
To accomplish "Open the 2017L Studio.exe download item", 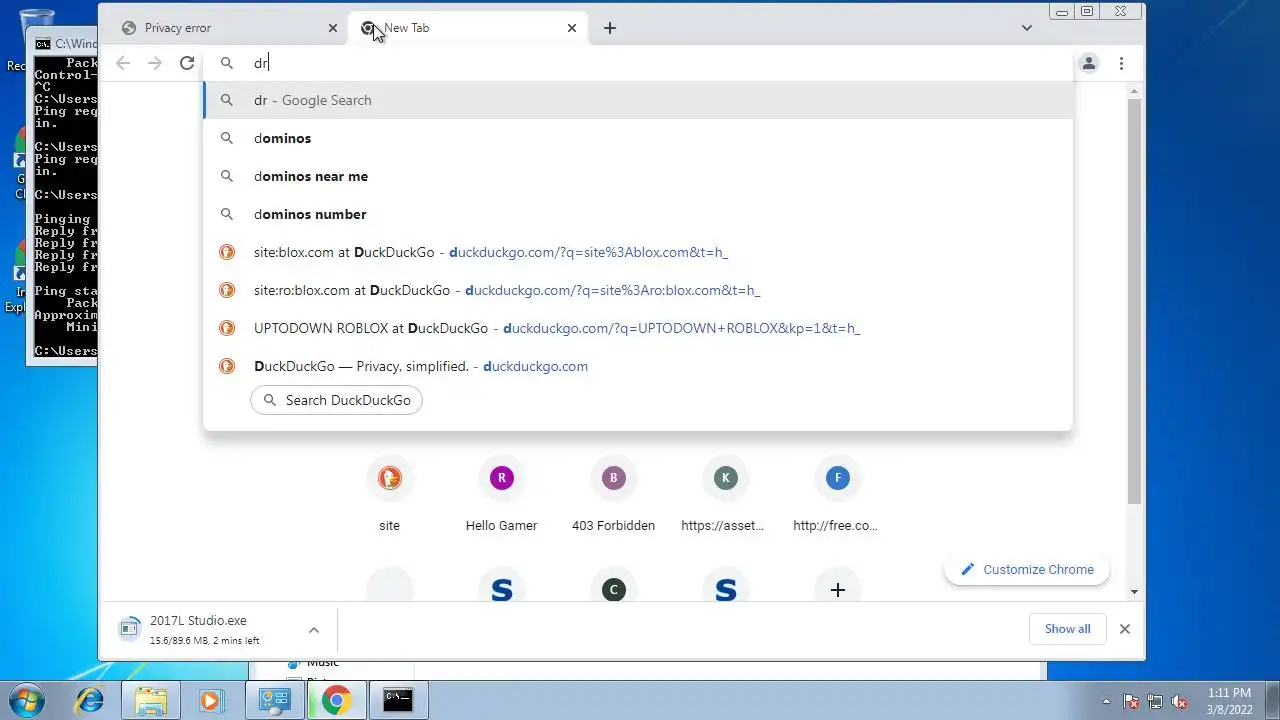I will (204, 630).
